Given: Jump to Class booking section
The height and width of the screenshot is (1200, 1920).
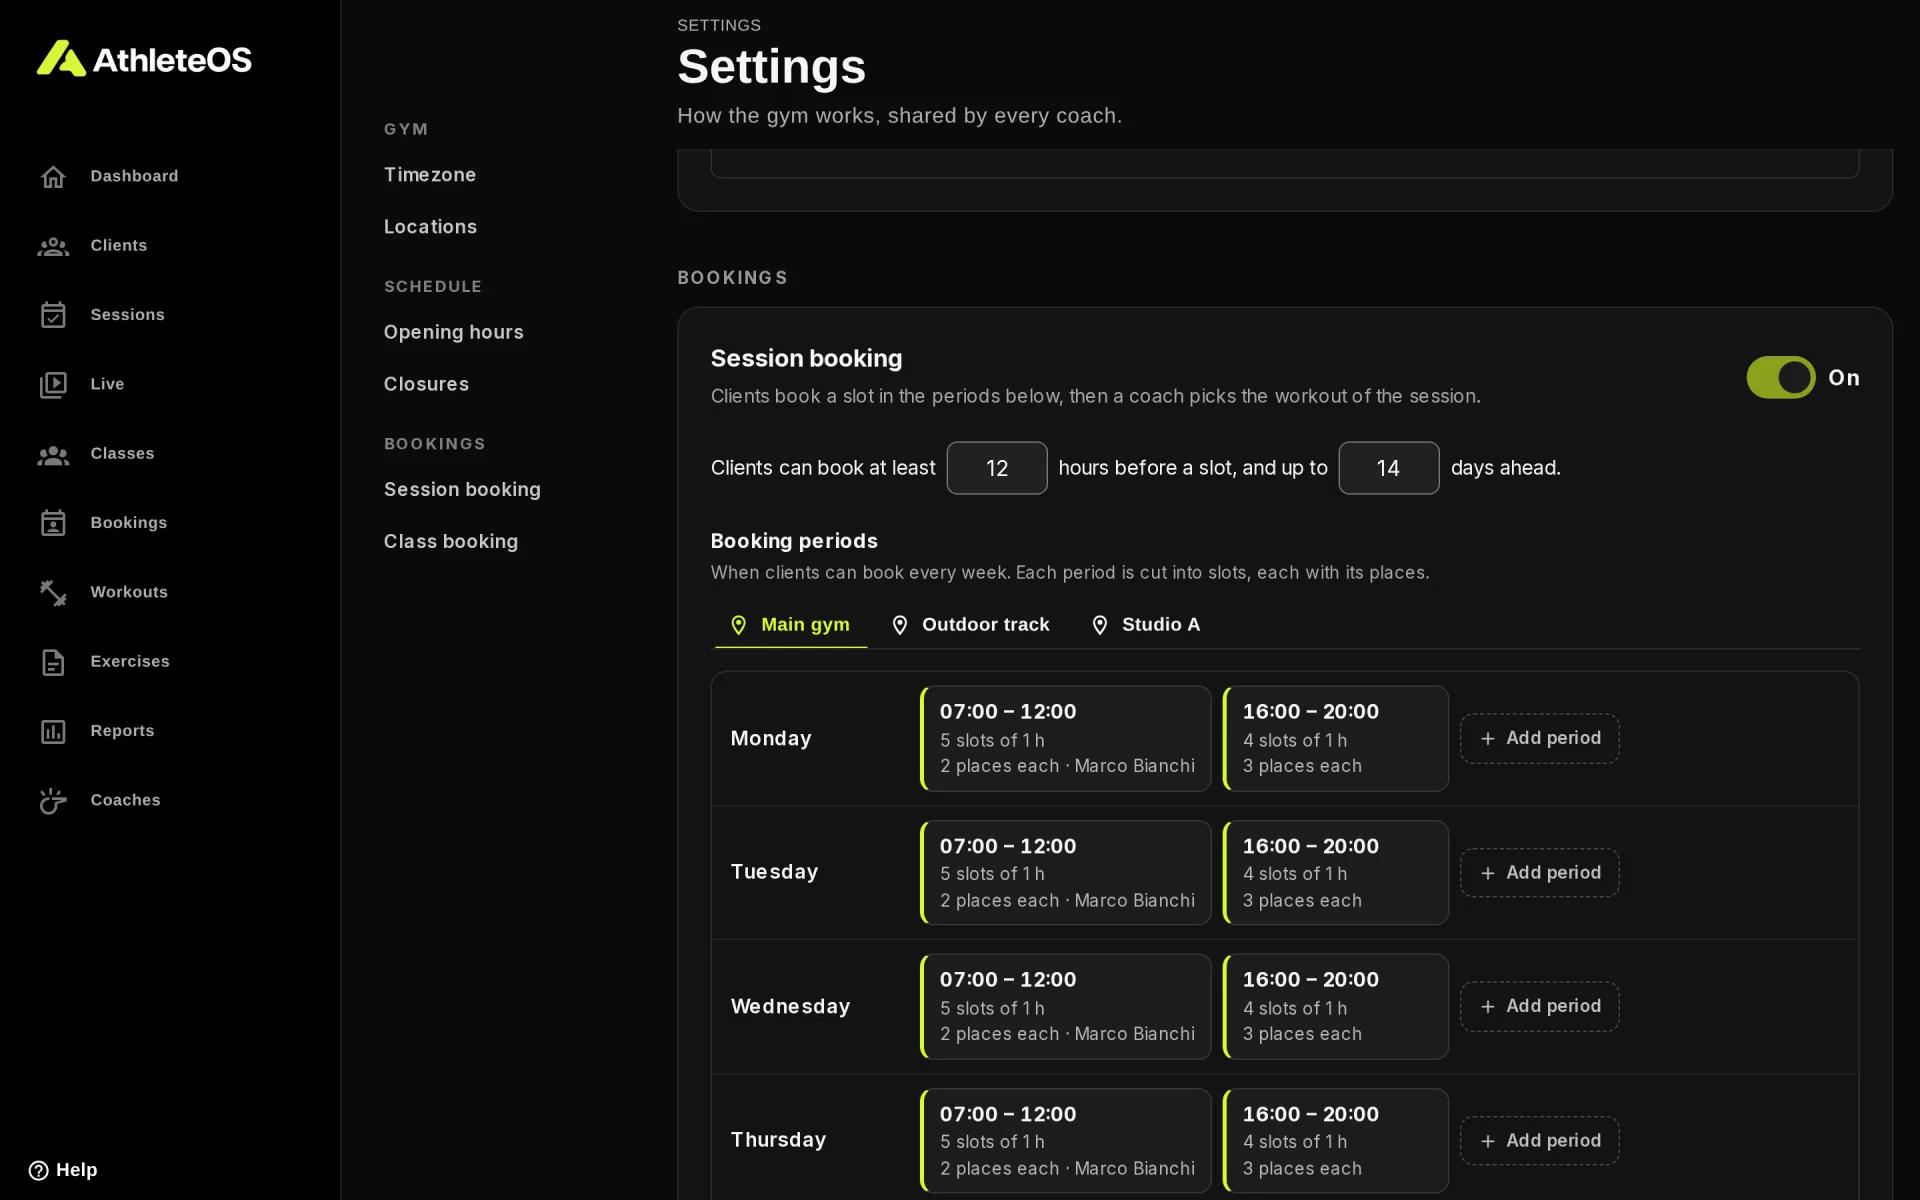Looking at the screenshot, I should 451,541.
